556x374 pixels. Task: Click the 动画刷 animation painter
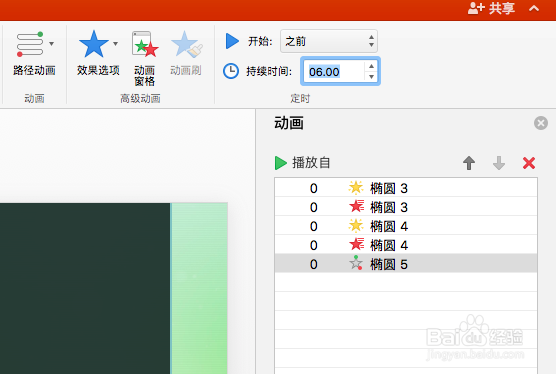pyautogui.click(x=186, y=53)
